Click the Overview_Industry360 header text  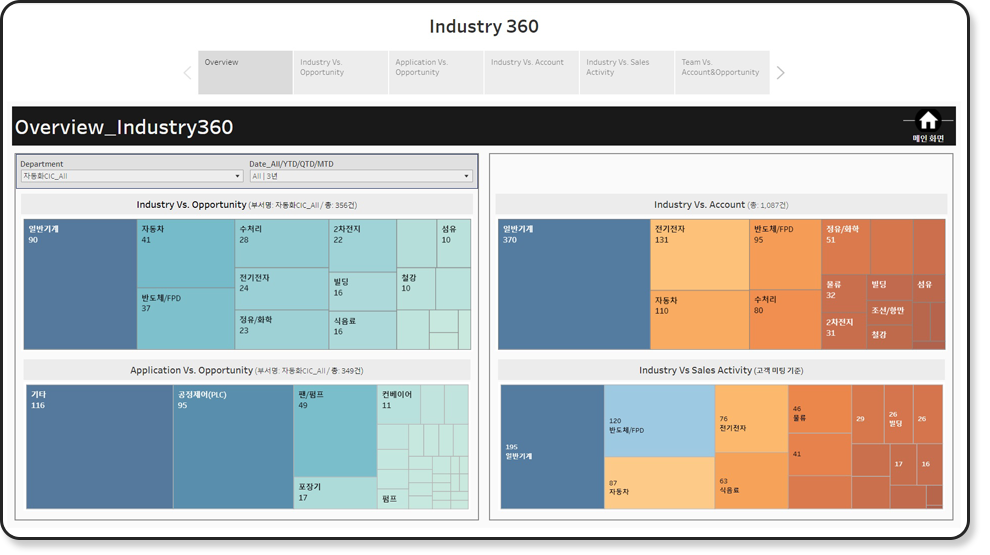[124, 127]
